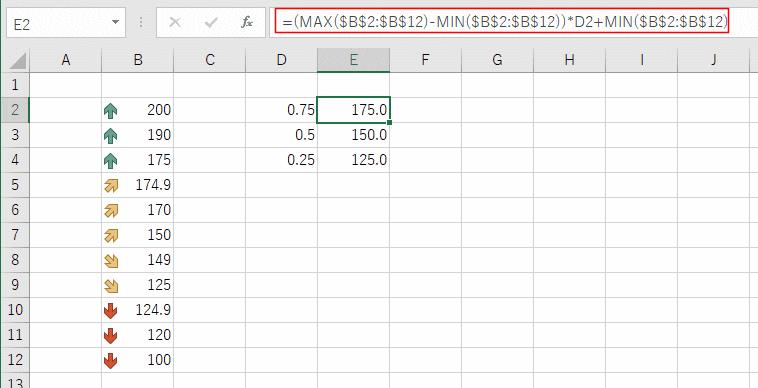
Task: Click the Select All corner triangle
Action: point(18,61)
